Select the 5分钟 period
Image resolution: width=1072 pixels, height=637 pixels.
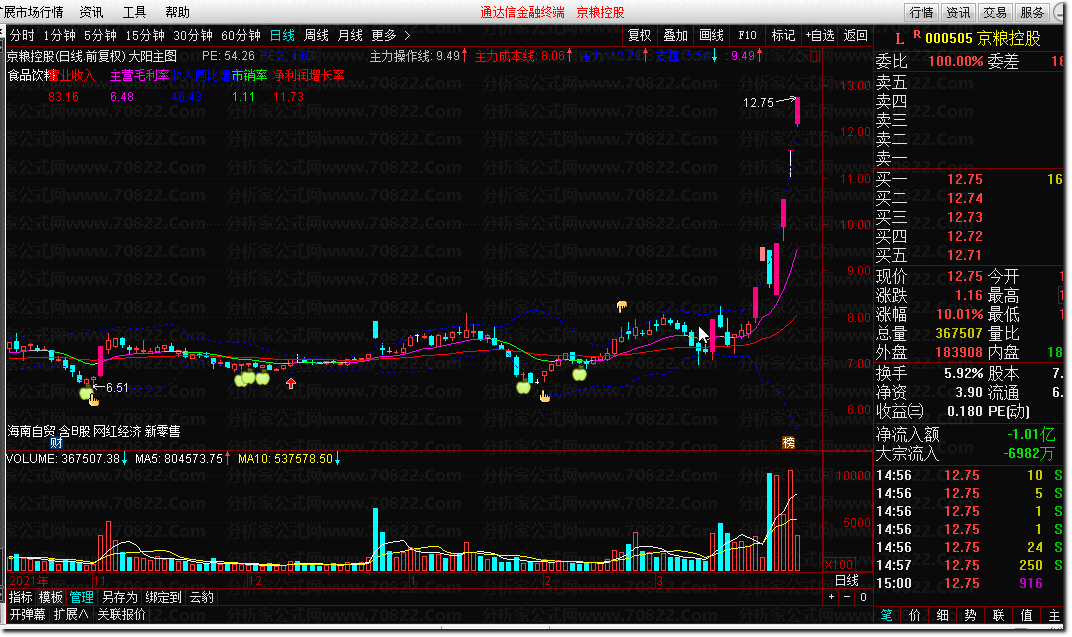[x=100, y=36]
